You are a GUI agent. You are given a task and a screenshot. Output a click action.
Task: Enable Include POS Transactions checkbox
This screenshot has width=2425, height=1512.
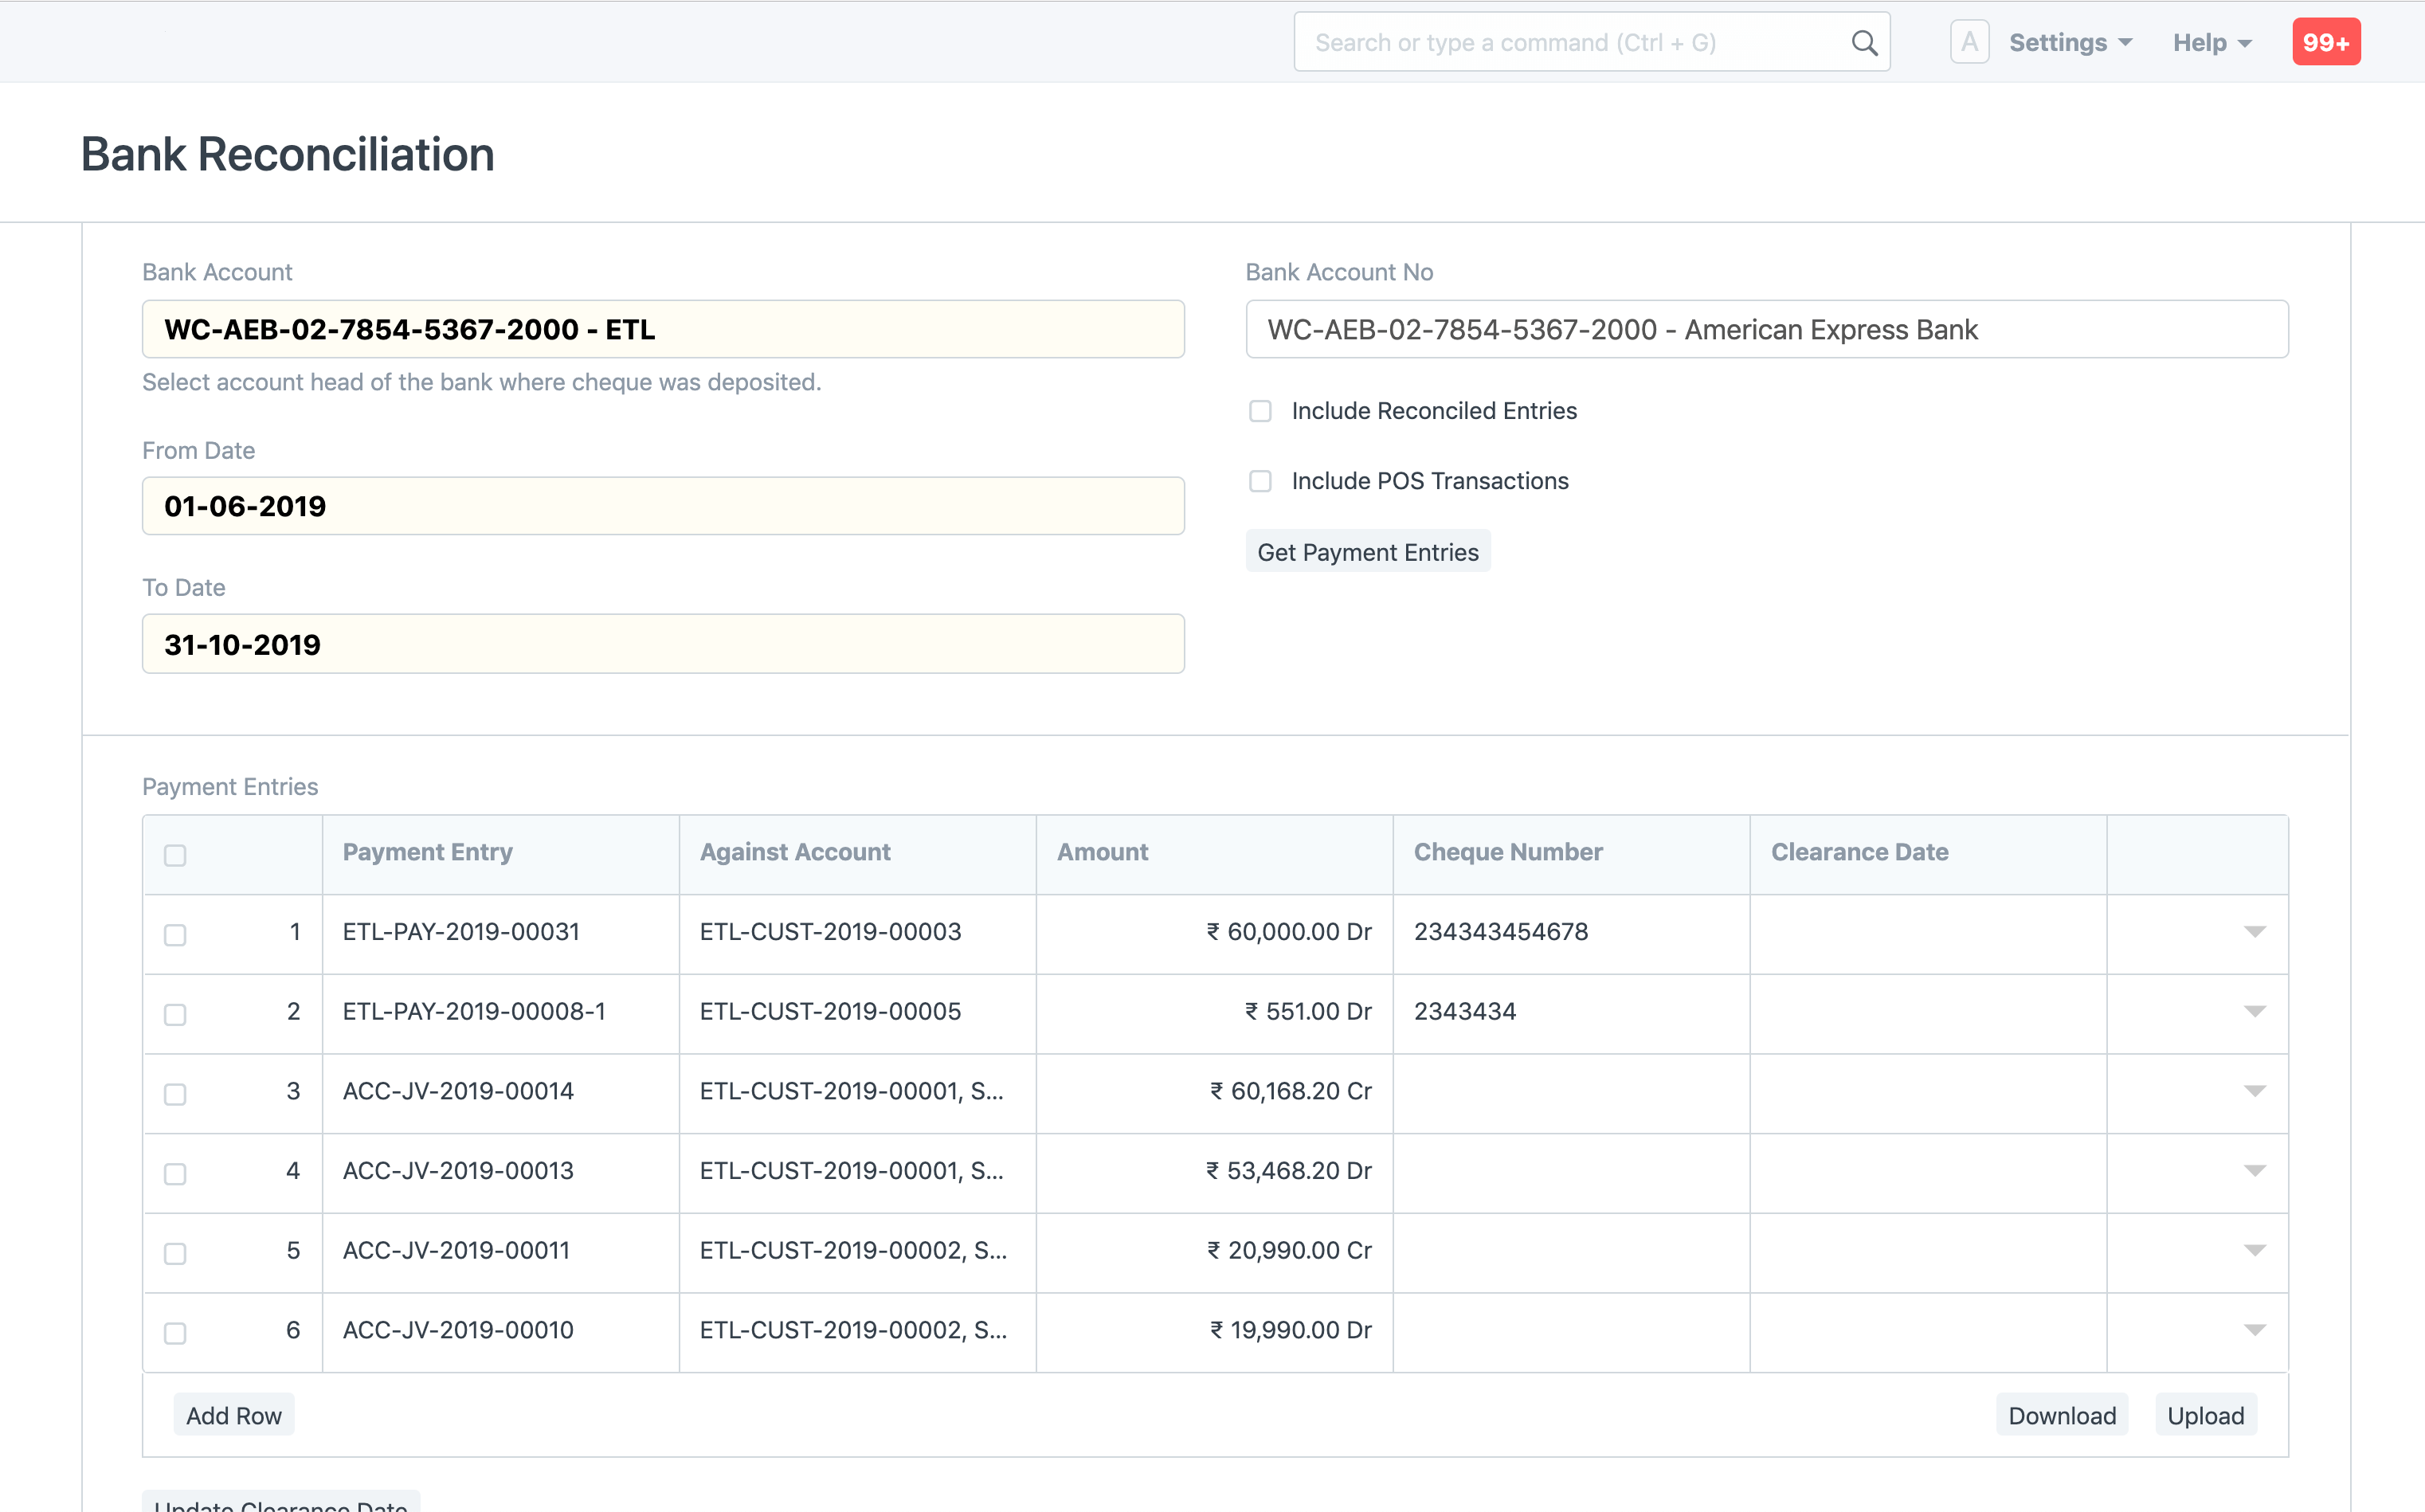(1260, 481)
